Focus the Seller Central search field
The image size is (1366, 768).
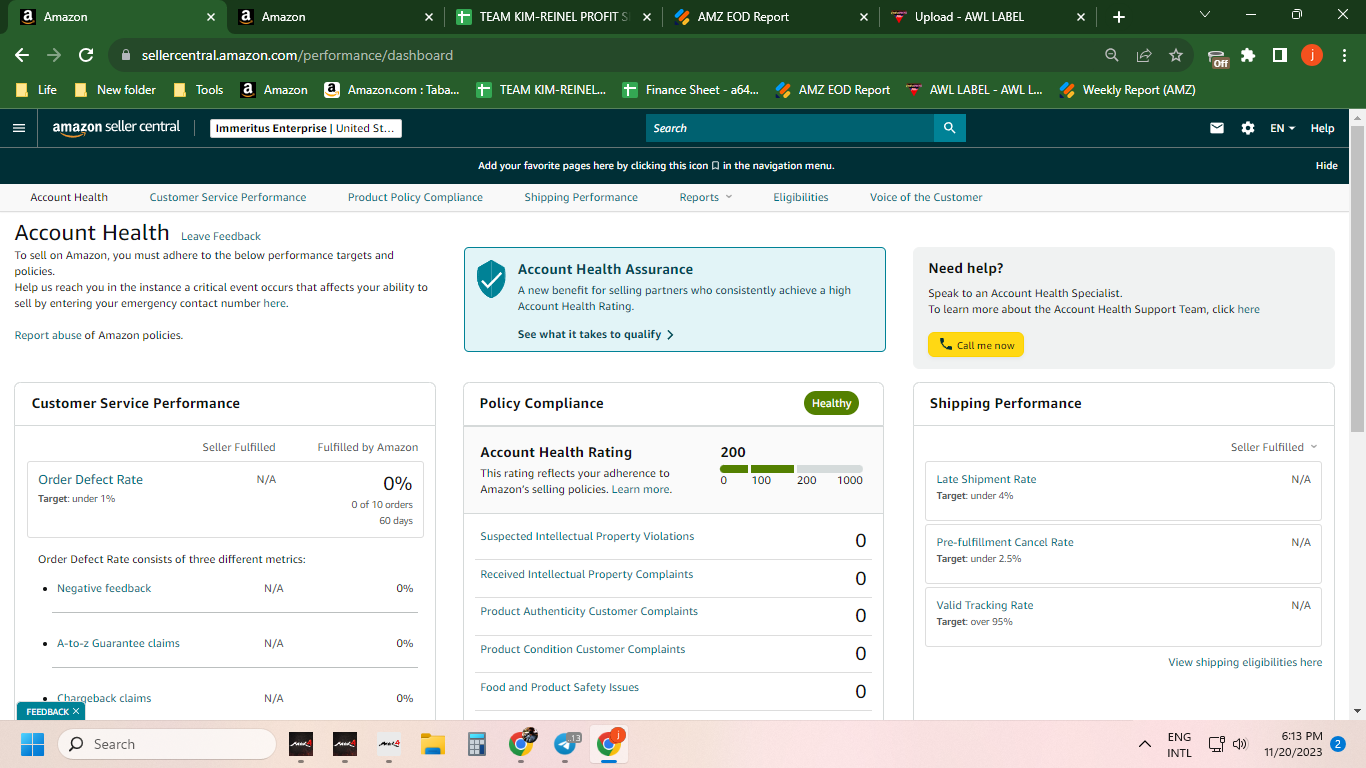(790, 128)
